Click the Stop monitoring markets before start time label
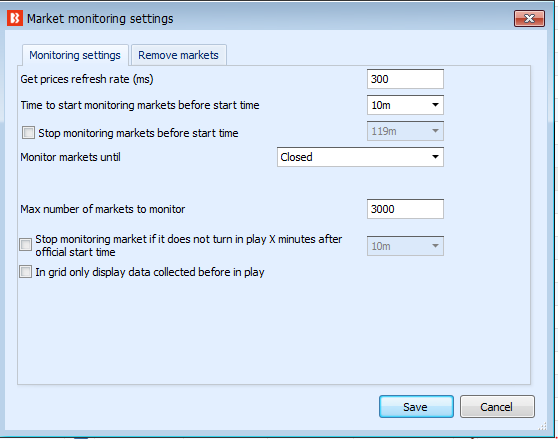Viewport: 558px width, 439px height. click(138, 133)
